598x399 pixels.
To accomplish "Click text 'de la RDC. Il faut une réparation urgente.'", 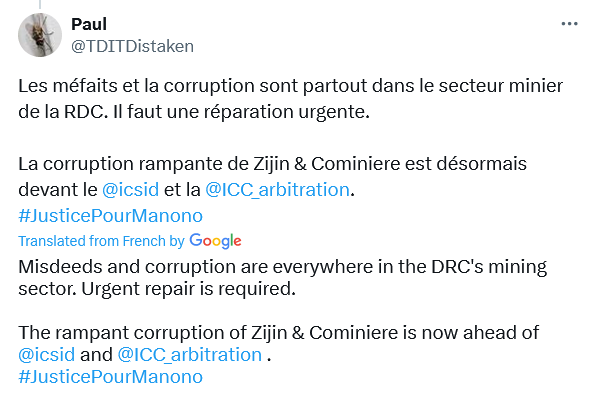I will pyautogui.click(x=194, y=112).
